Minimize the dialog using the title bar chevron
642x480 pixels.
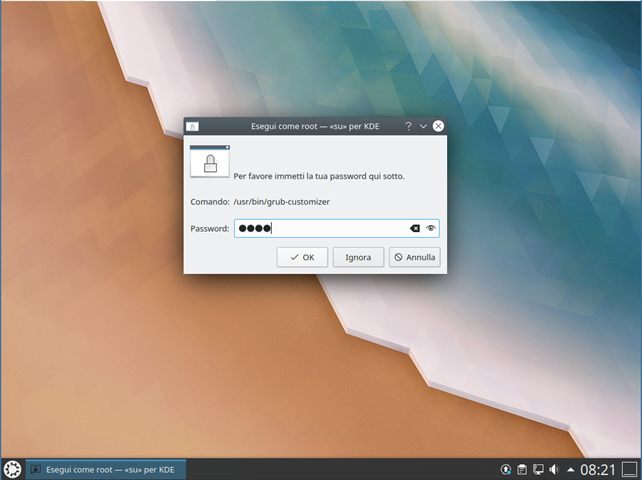coord(423,126)
